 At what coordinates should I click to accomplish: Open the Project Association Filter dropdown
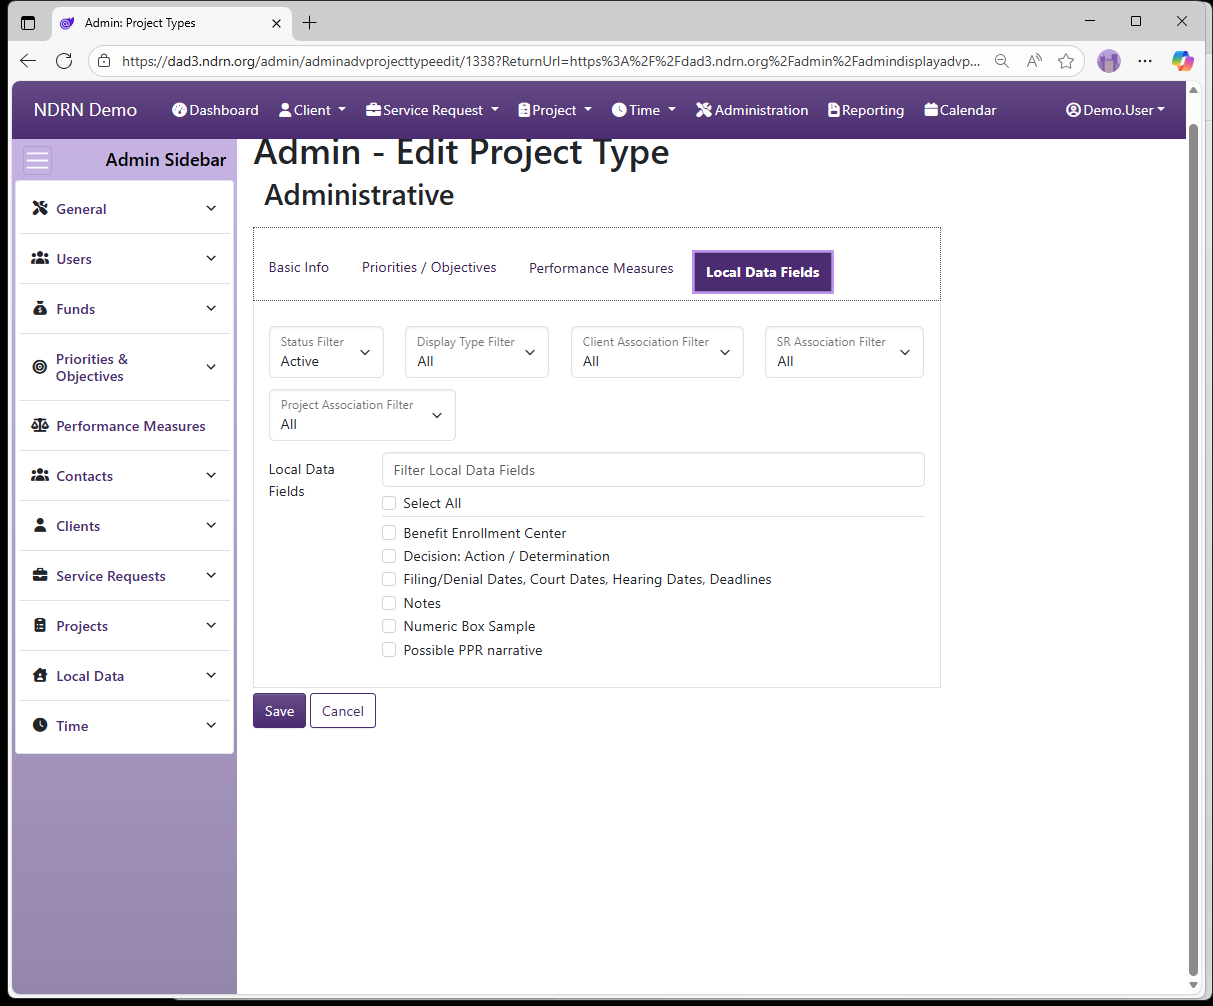(362, 415)
